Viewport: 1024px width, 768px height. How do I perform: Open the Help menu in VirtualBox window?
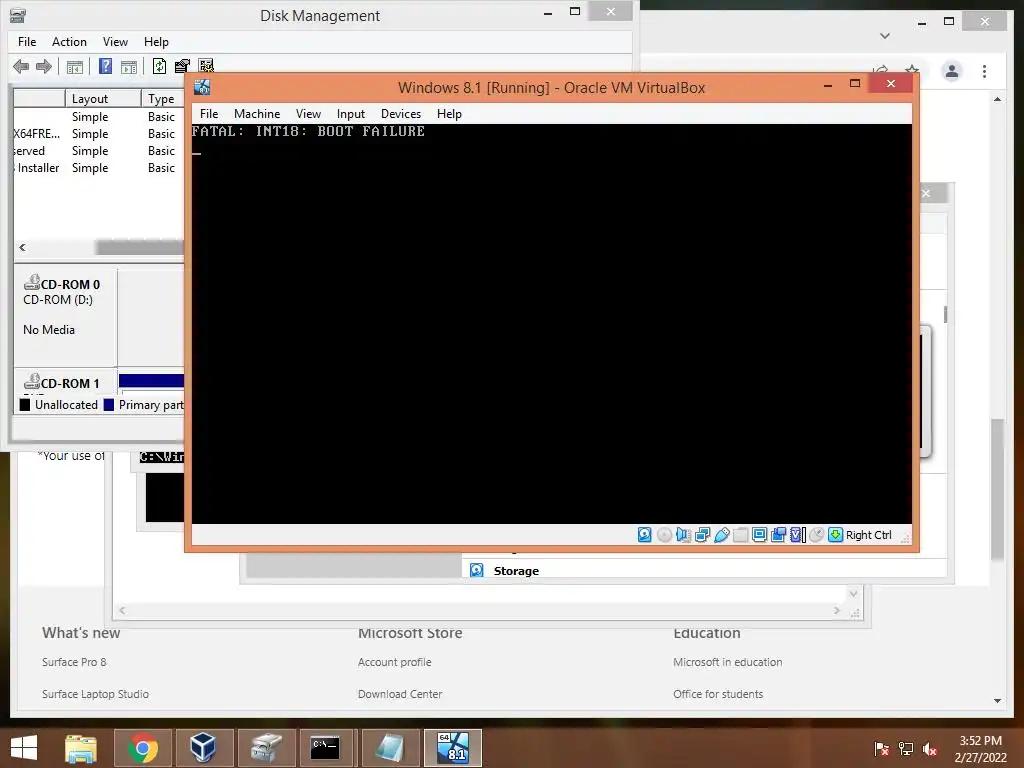[449, 114]
